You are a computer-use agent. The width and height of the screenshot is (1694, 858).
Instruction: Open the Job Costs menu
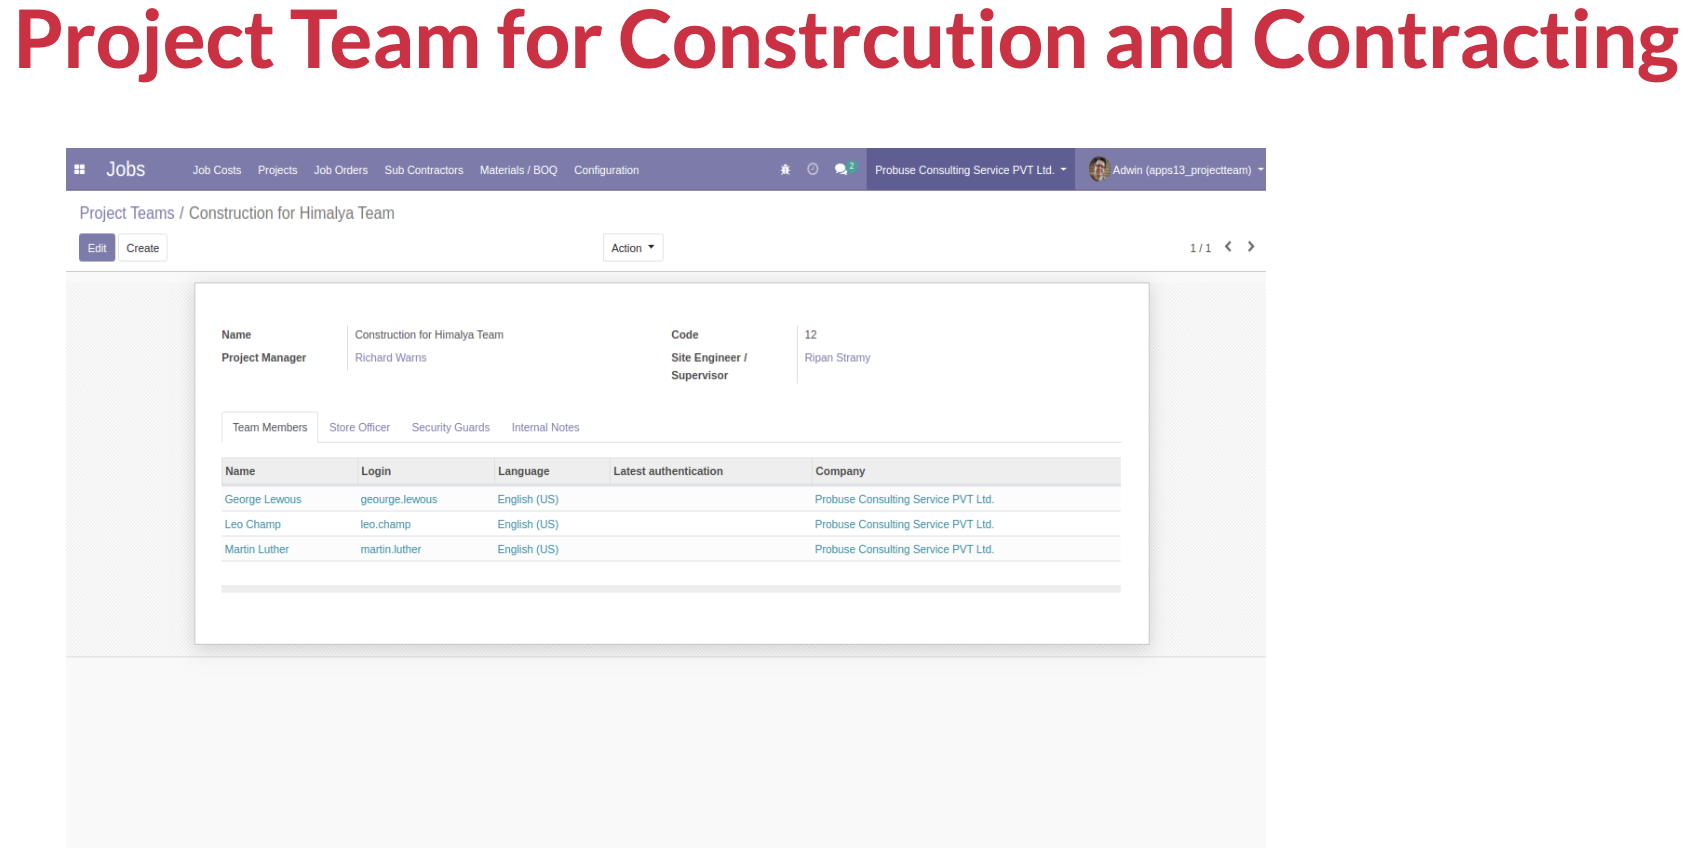pyautogui.click(x=217, y=170)
